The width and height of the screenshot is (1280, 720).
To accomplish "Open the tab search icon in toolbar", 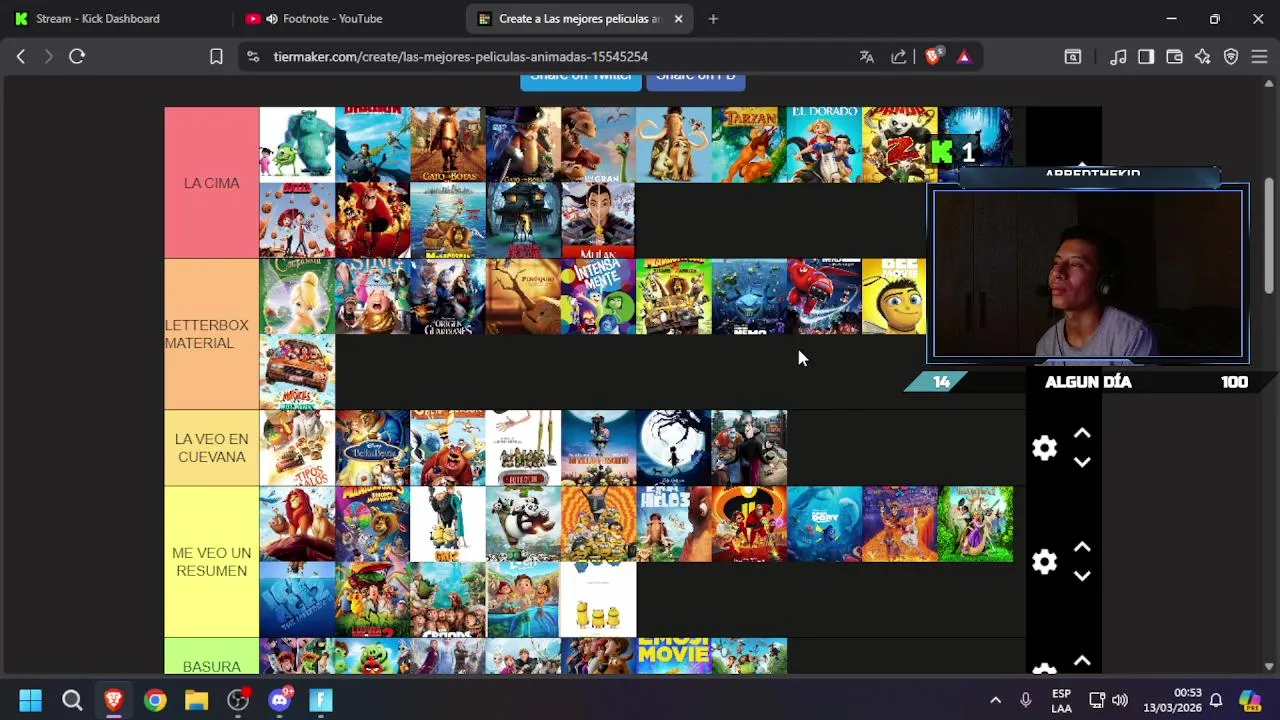I will click(x=1073, y=57).
